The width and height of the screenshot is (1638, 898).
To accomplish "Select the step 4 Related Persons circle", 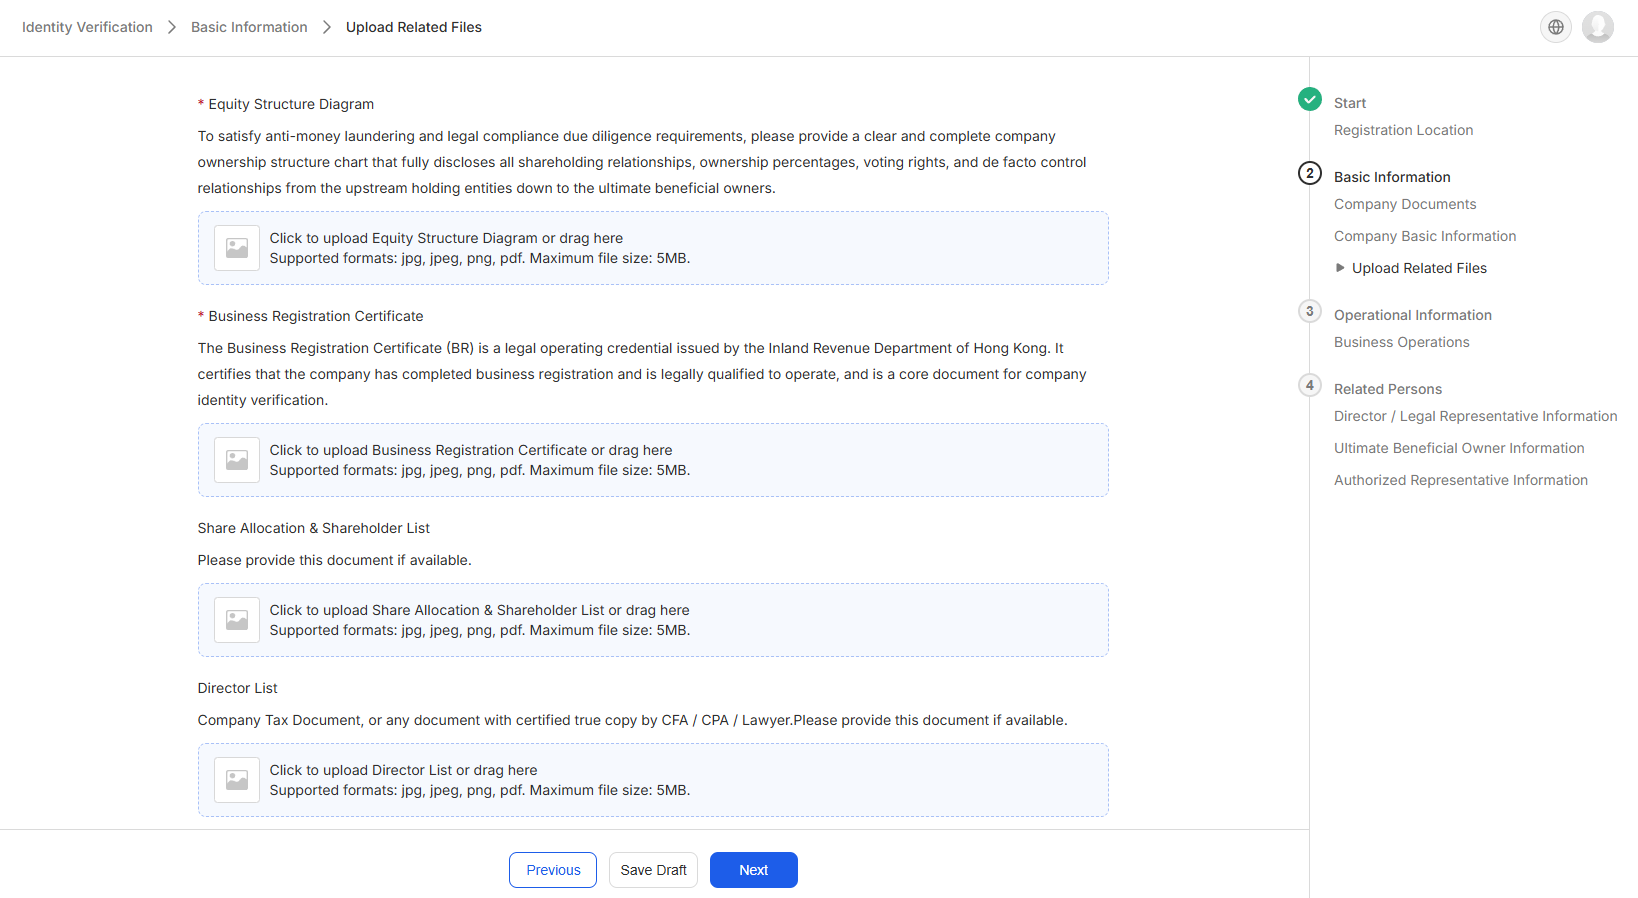I will (x=1310, y=385).
